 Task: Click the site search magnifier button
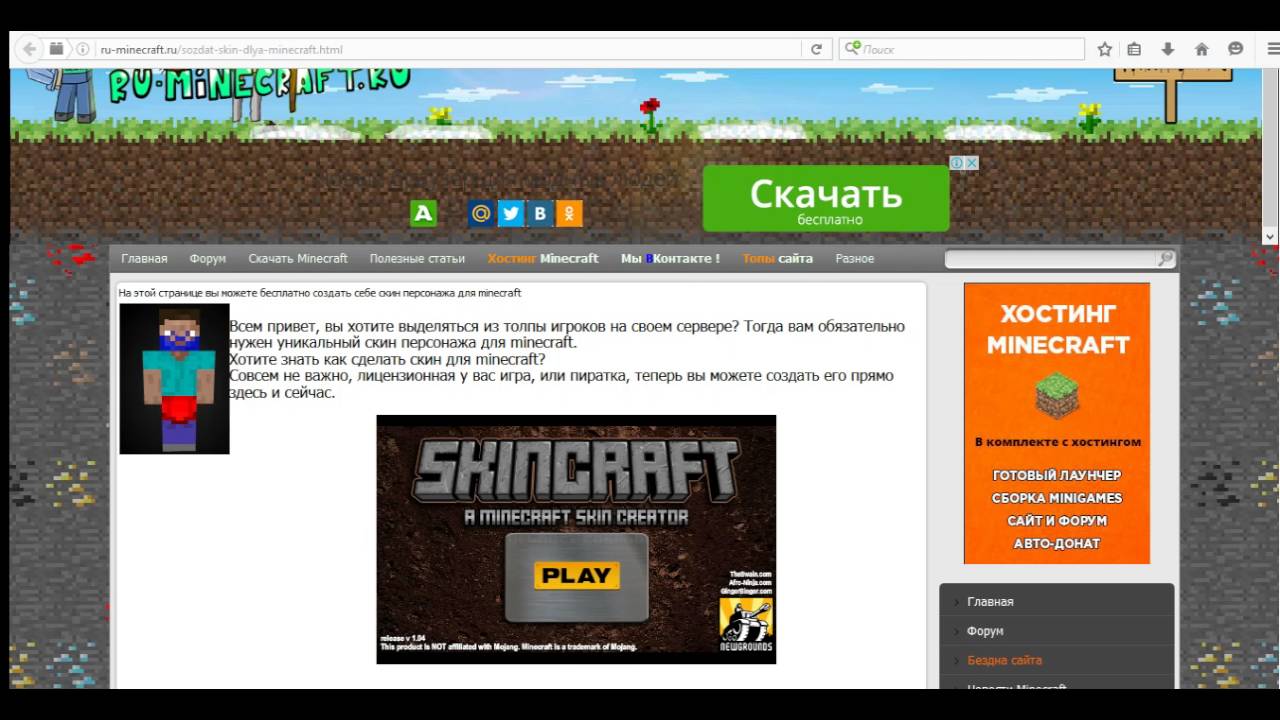point(1166,259)
